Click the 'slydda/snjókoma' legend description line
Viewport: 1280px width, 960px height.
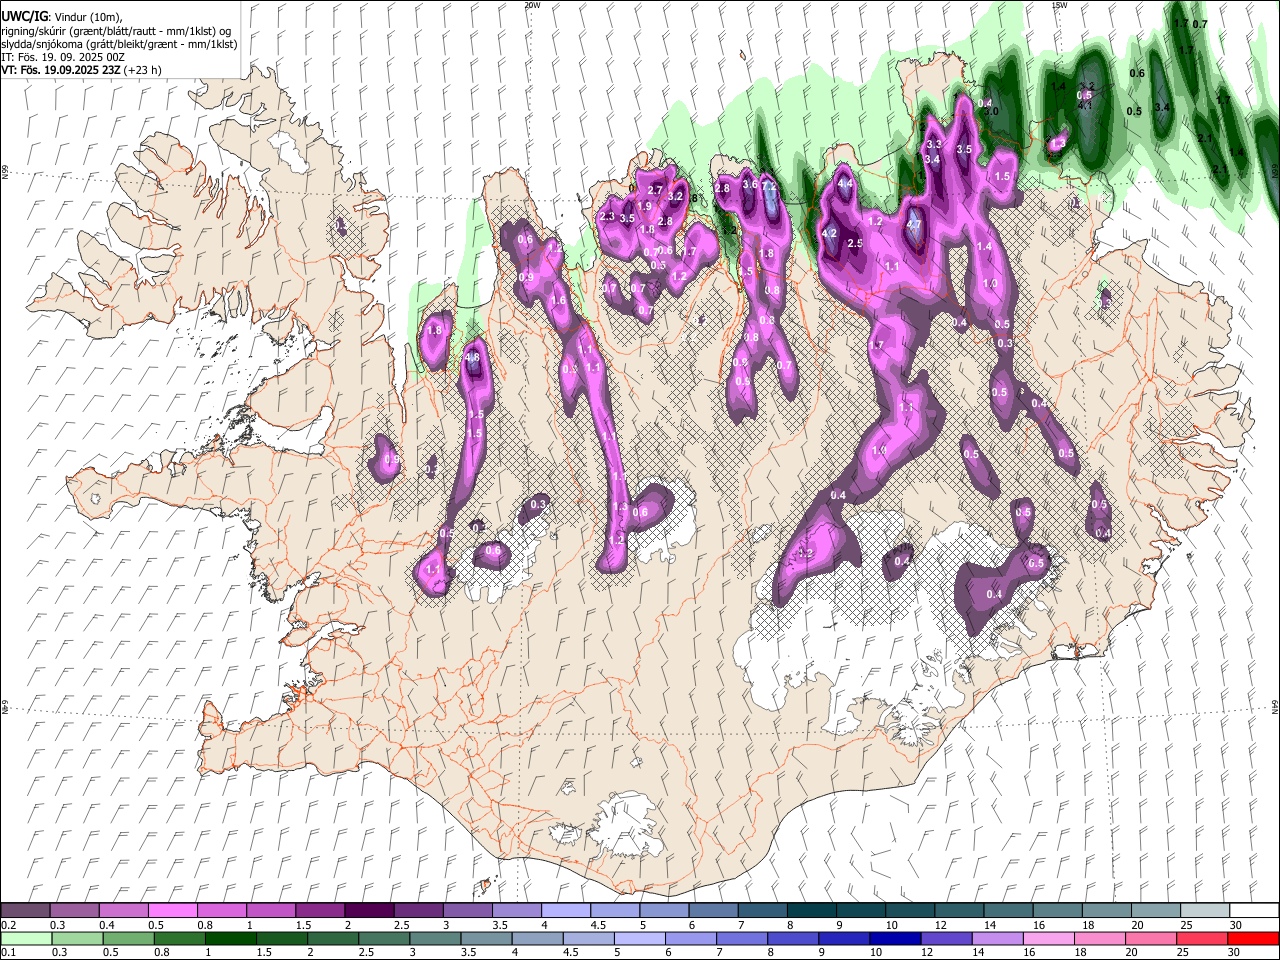(x=119, y=44)
